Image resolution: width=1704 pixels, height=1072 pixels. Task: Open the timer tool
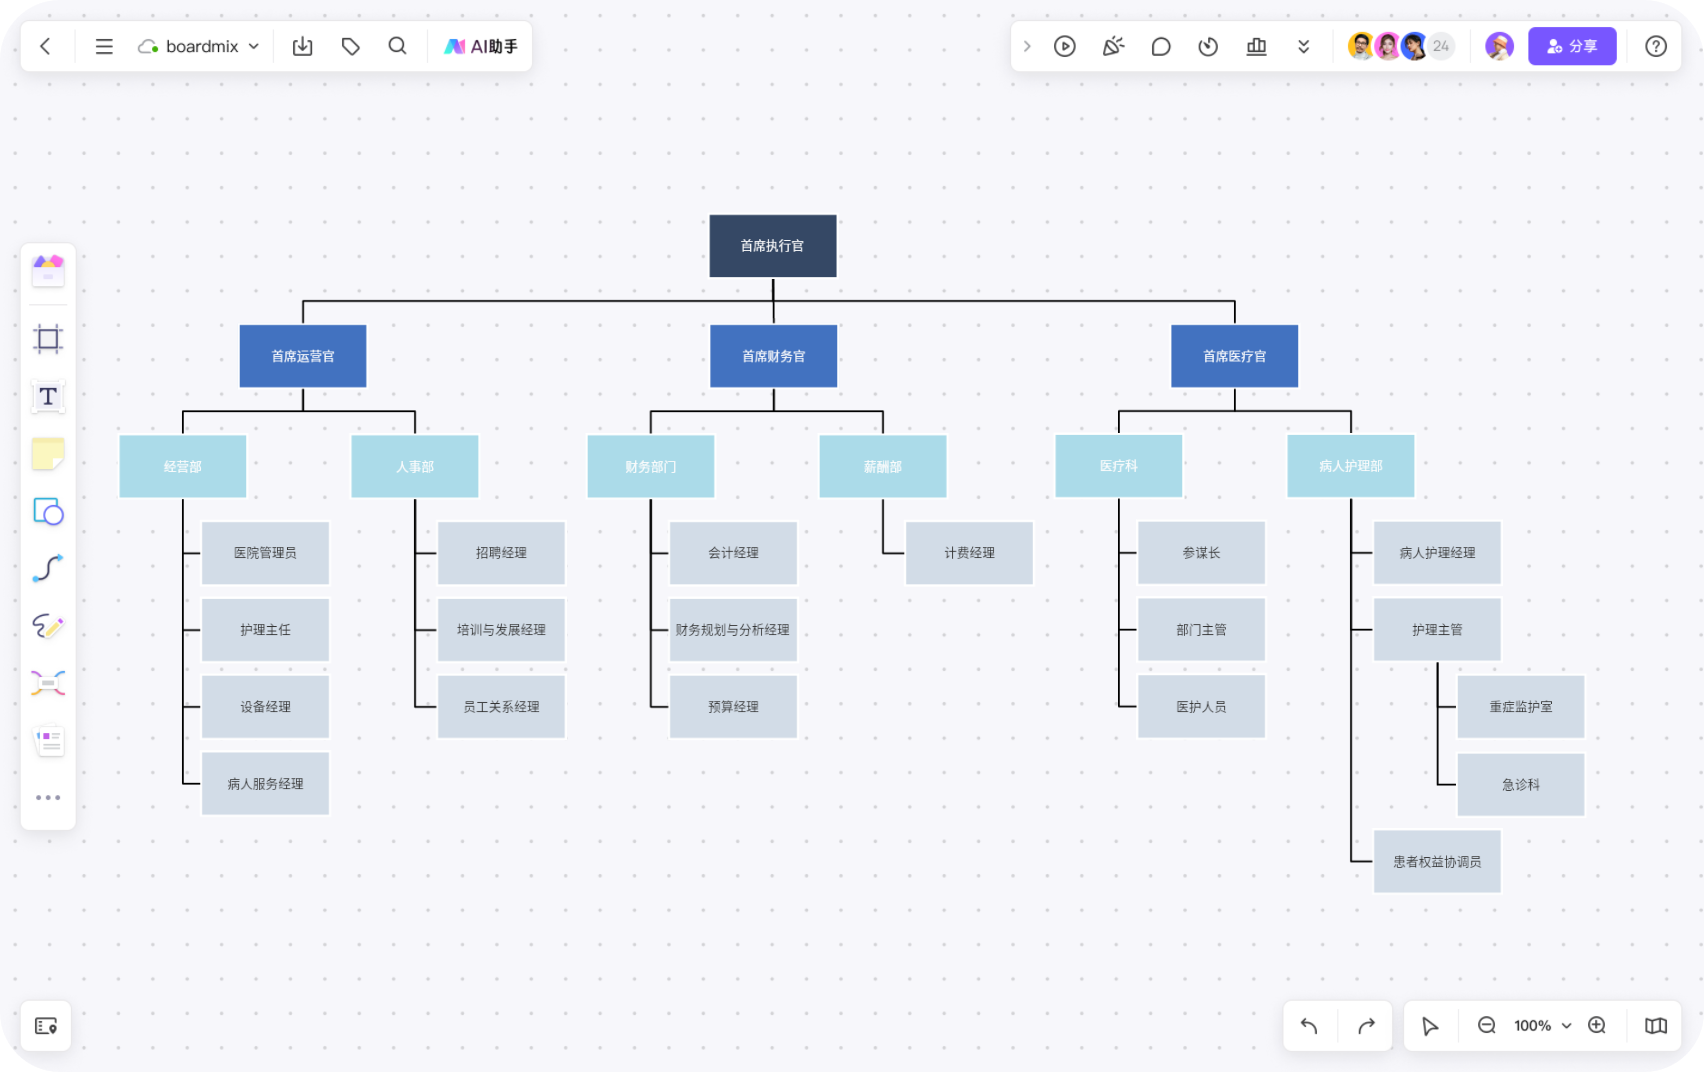point(1208,46)
